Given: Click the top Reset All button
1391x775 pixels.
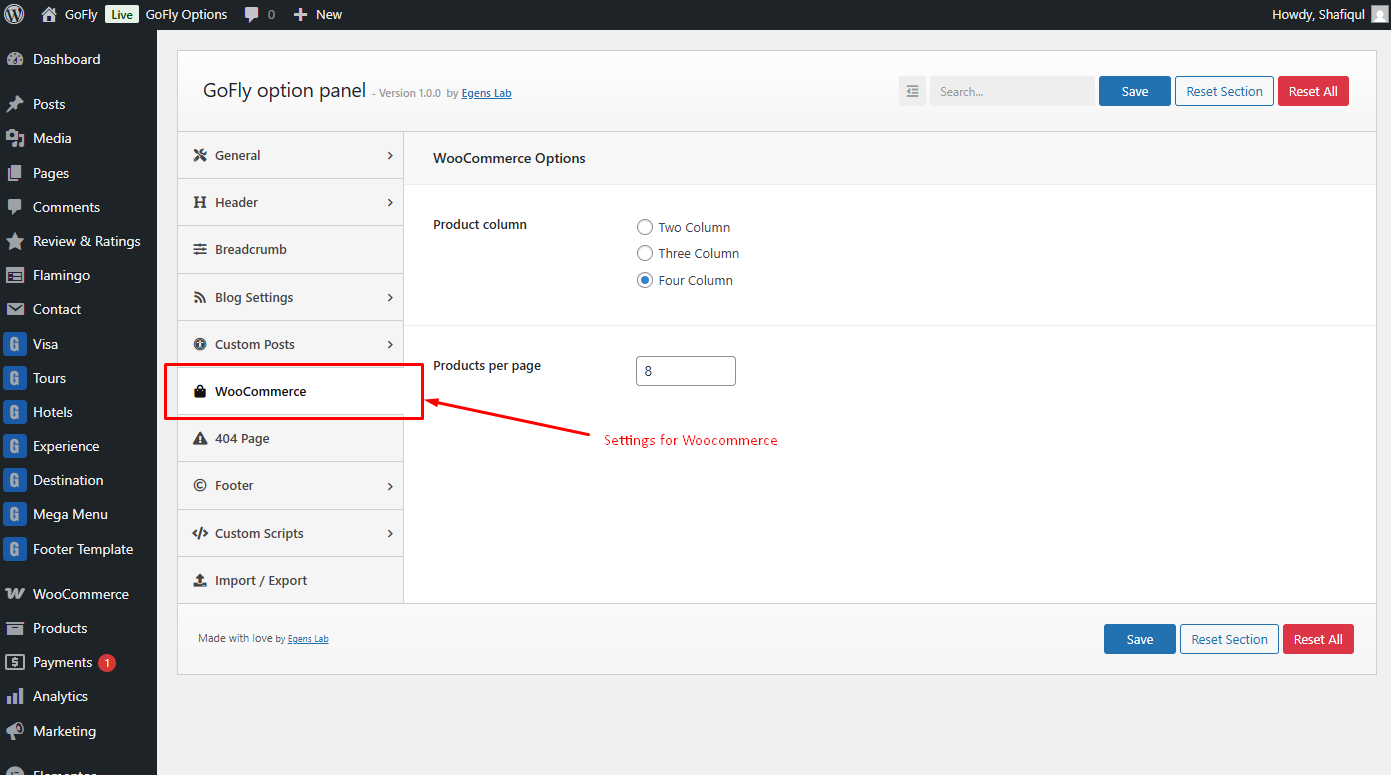Looking at the screenshot, I should [x=1313, y=91].
